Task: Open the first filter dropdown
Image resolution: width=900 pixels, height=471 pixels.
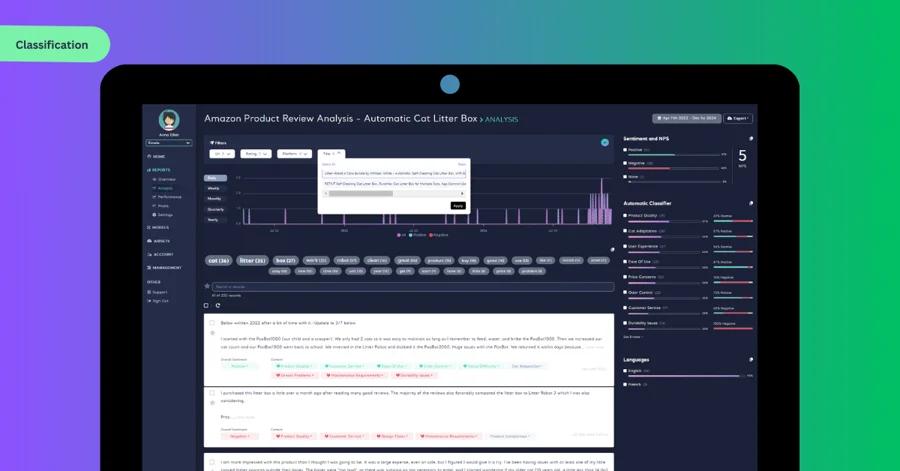Action: pos(222,154)
